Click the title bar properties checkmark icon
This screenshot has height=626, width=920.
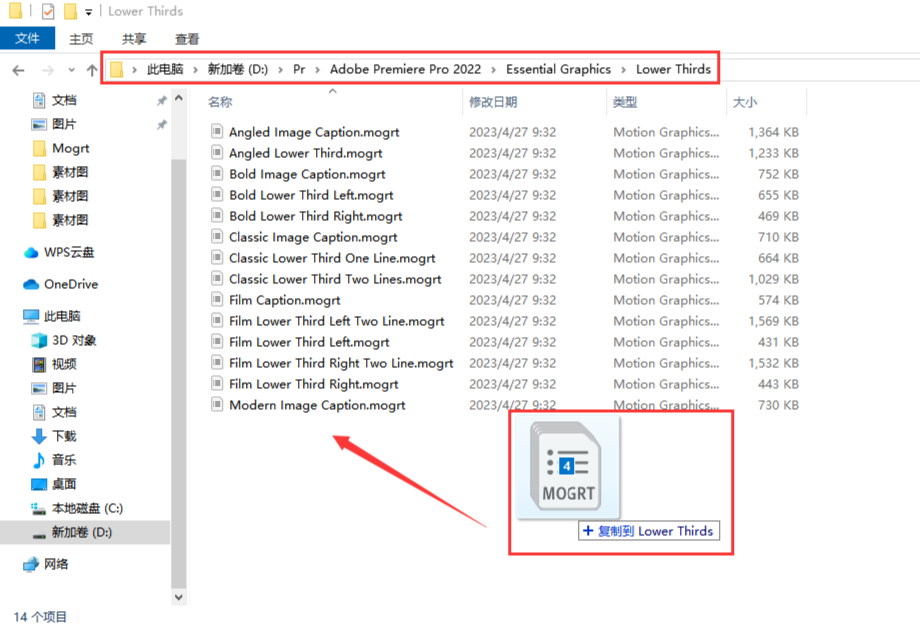(48, 11)
